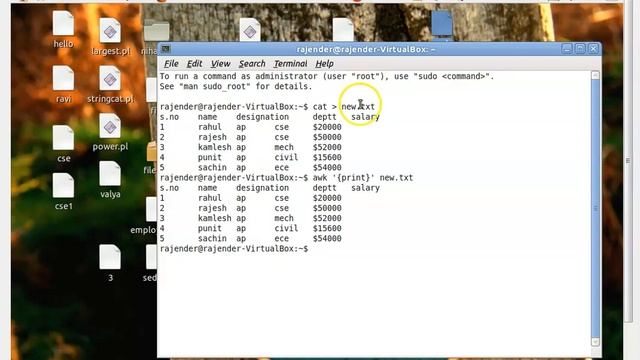640x360 pixels.
Task: Click the awk '{print}' new.txt command
Action: 363,178
